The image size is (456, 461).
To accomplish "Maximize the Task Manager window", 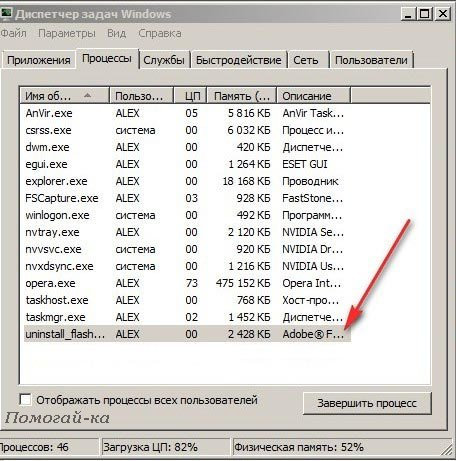I will pyautogui.click(x=425, y=14).
